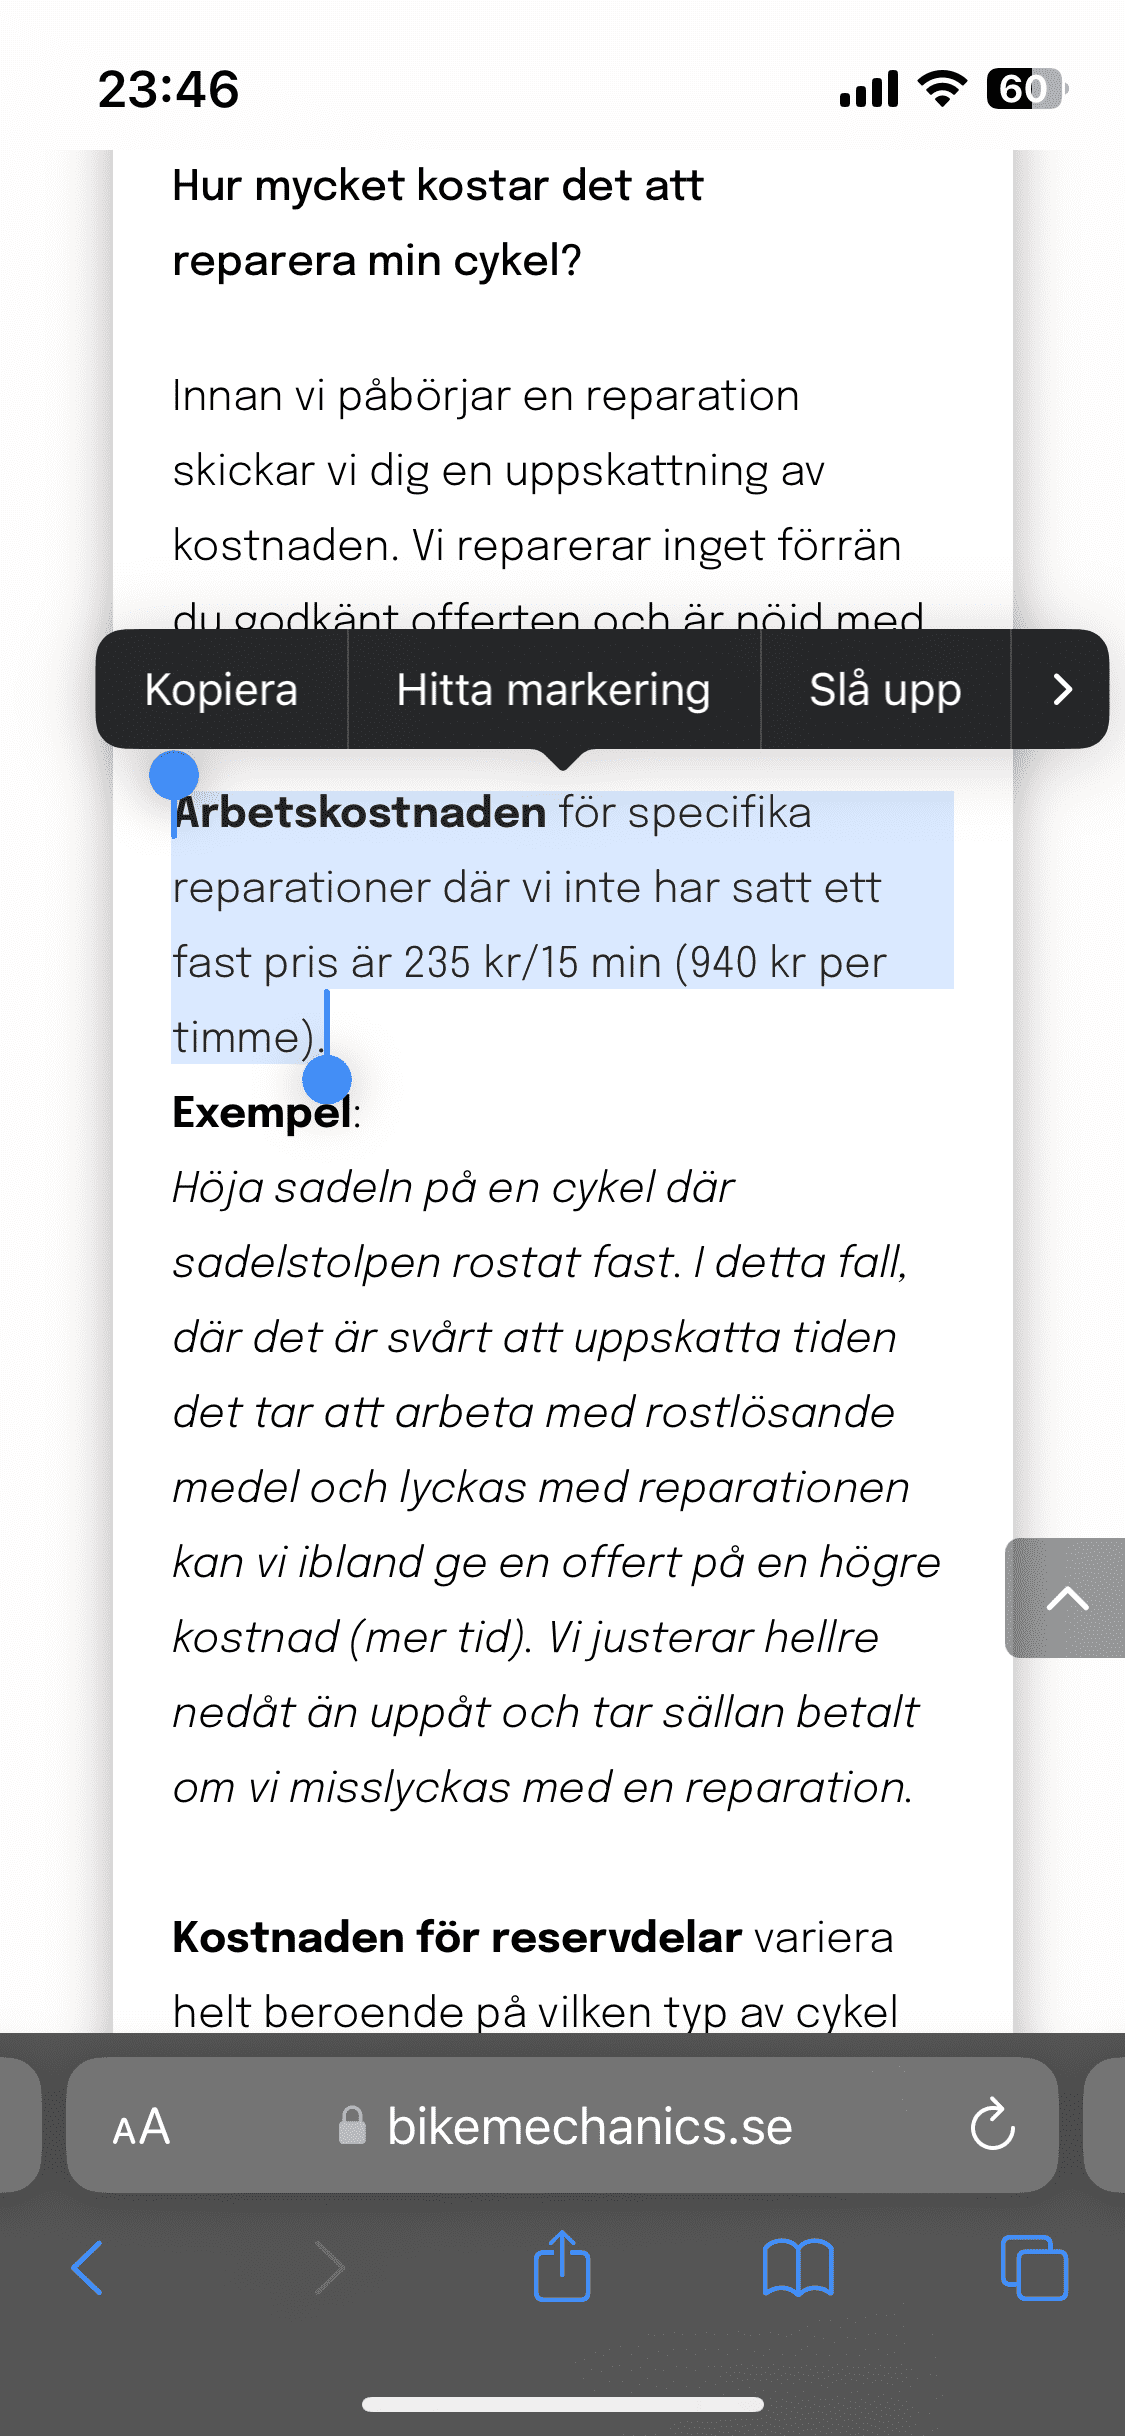Tap the bikemechanics.se address field
This screenshot has height=2436, width=1125.
tap(589, 2126)
